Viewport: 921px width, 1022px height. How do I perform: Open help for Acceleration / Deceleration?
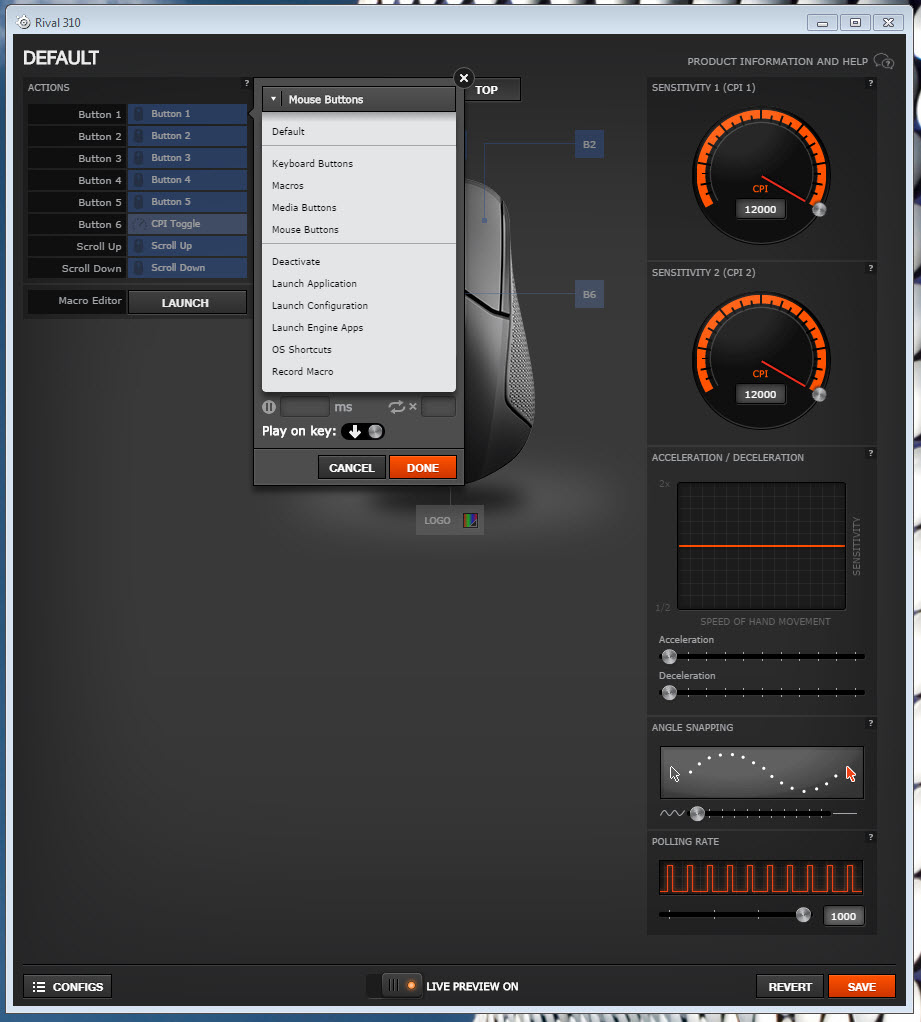[870, 454]
